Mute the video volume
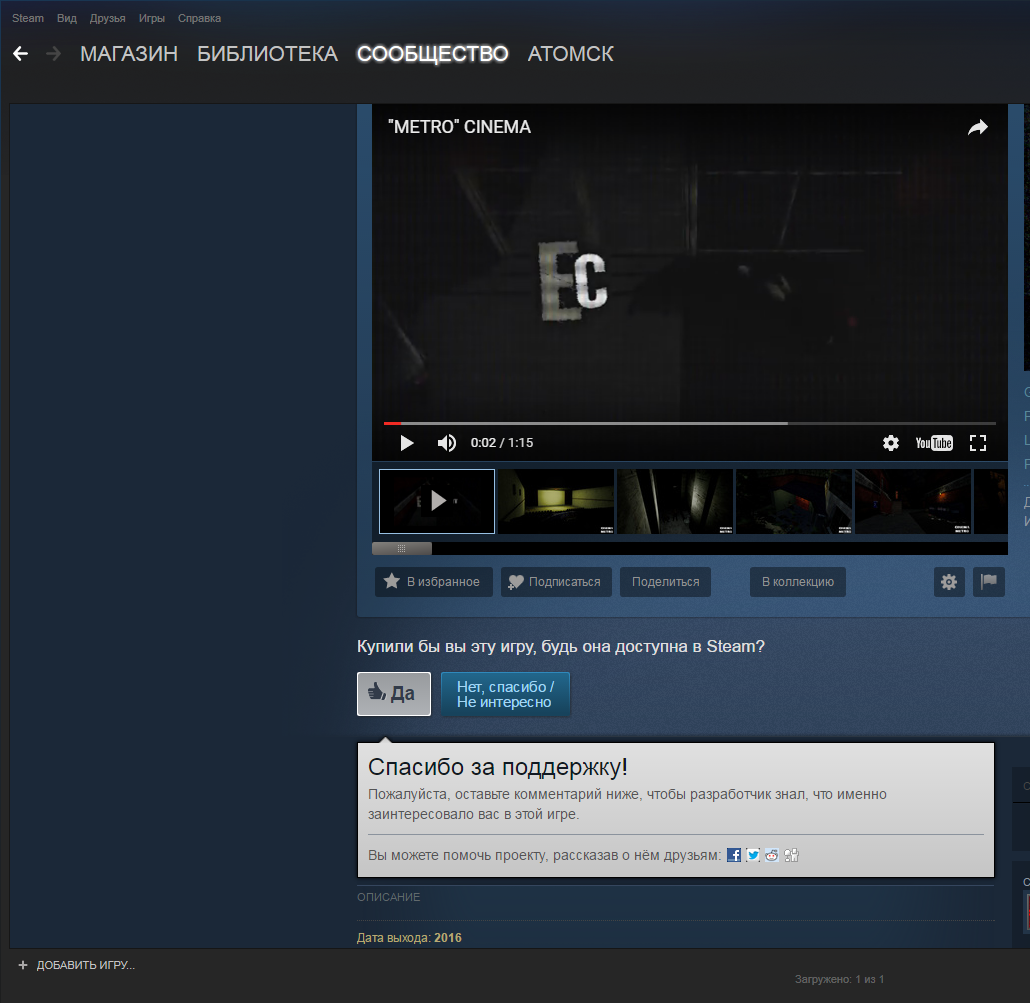The width and height of the screenshot is (1030, 1003). (x=447, y=443)
